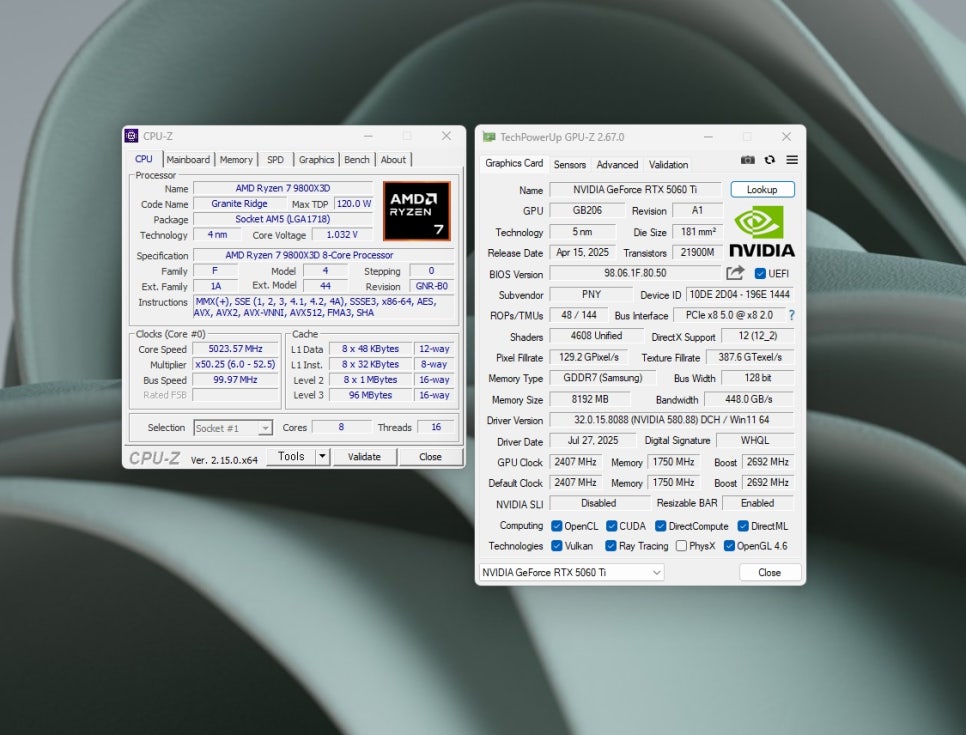Viewport: 966px width, 735px height.
Task: Click the Digital Signature value WHQL
Action: click(755, 441)
